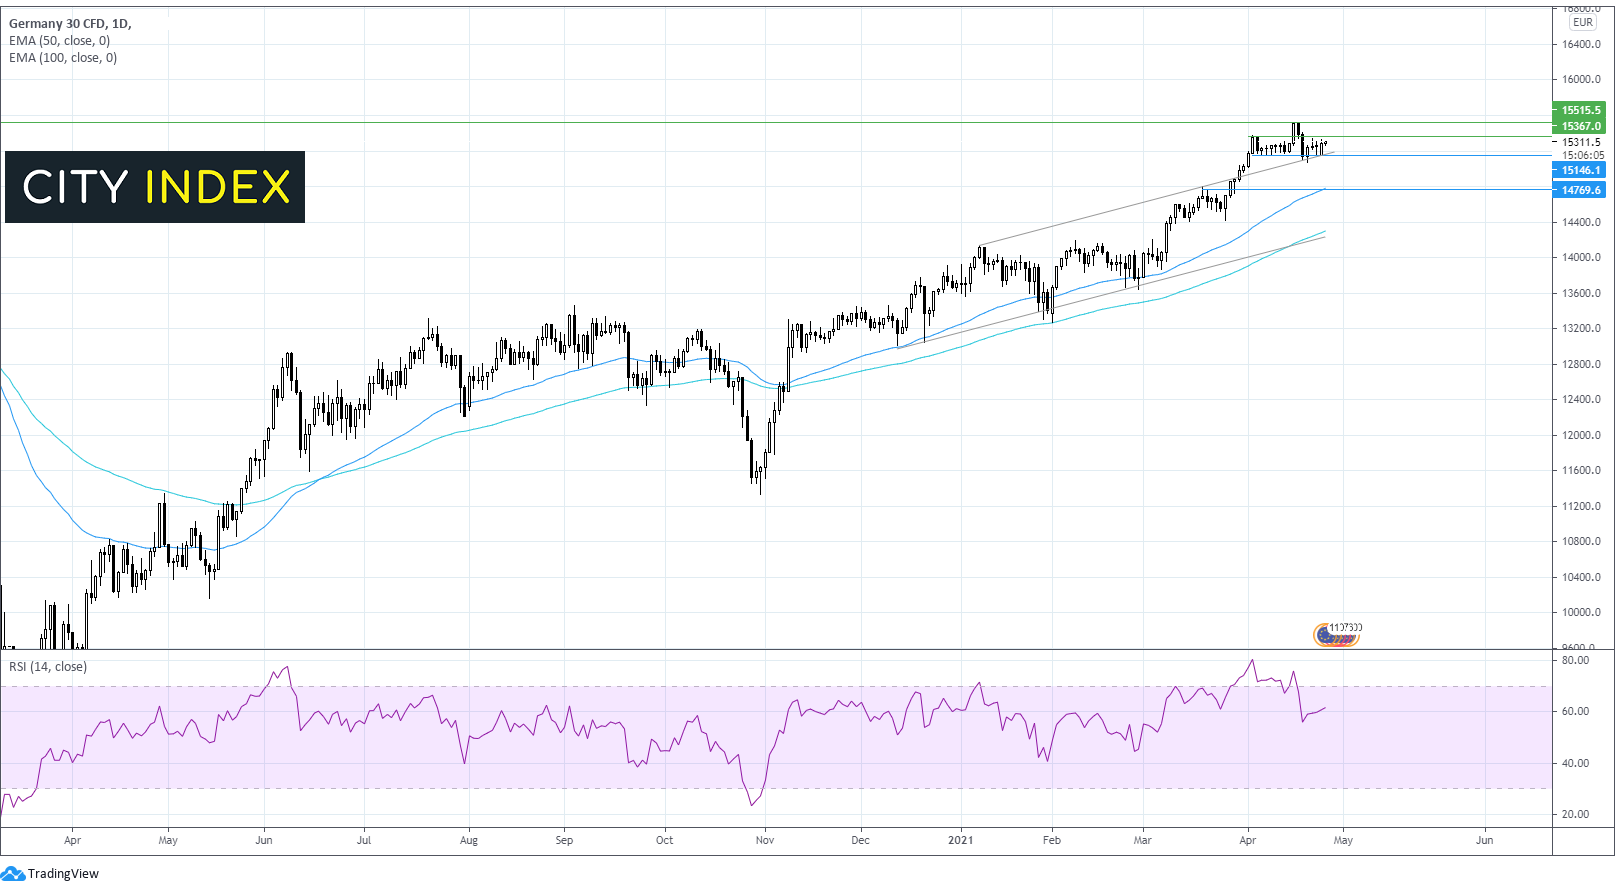Image resolution: width=1621 pixels, height=892 pixels.
Task: Click the green 15515.5 price tag
Action: [x=1580, y=110]
